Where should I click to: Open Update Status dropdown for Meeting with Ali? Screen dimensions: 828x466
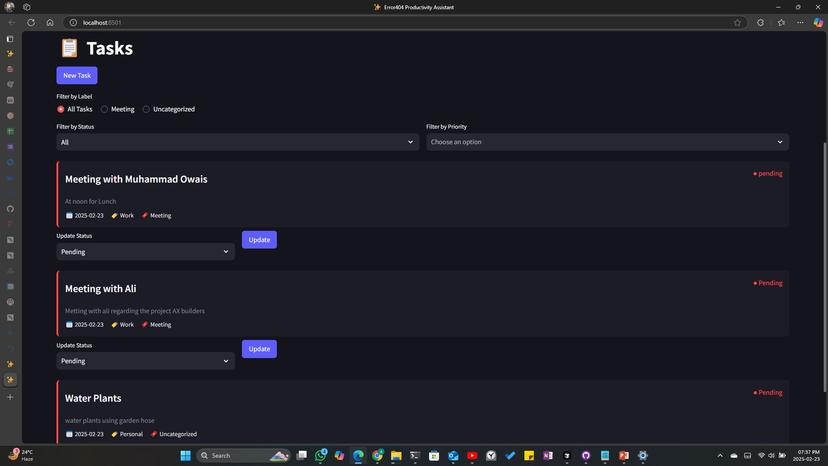coord(145,361)
